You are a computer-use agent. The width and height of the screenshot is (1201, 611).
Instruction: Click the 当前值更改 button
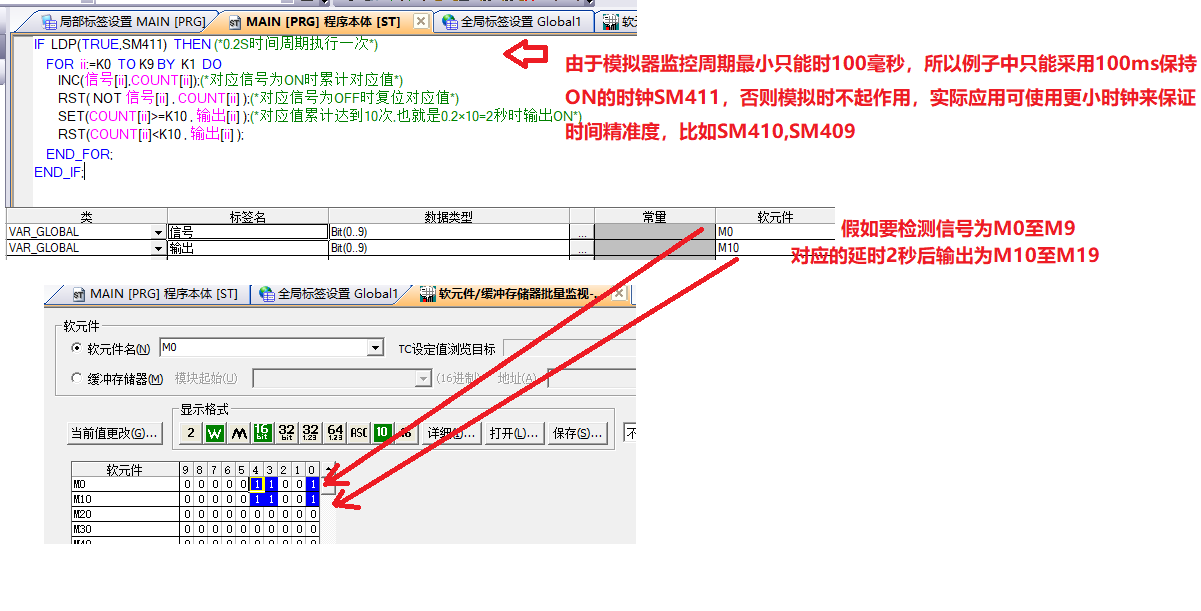pos(114,433)
